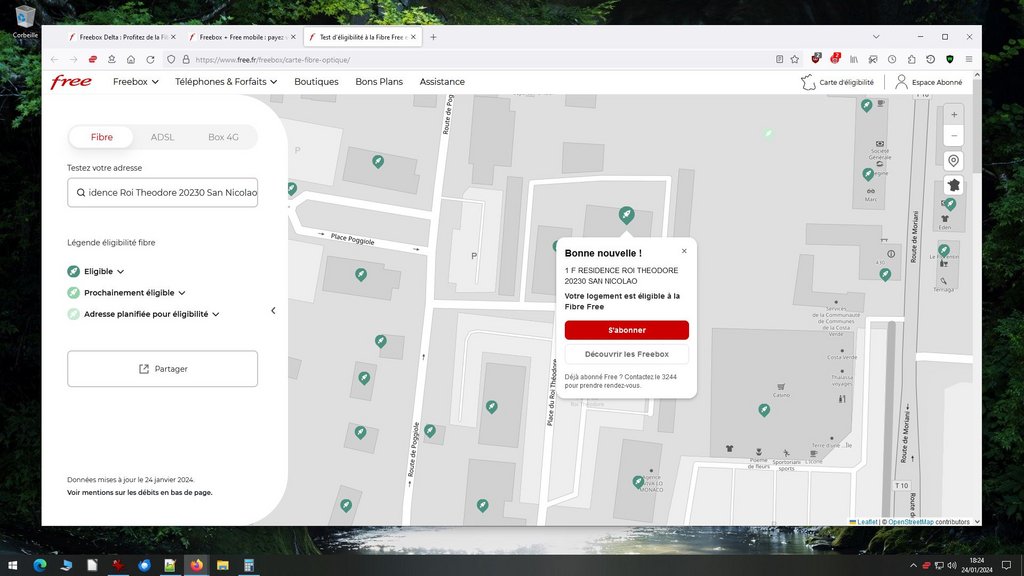
Task: Select the Fibre toggle option
Action: coord(101,137)
